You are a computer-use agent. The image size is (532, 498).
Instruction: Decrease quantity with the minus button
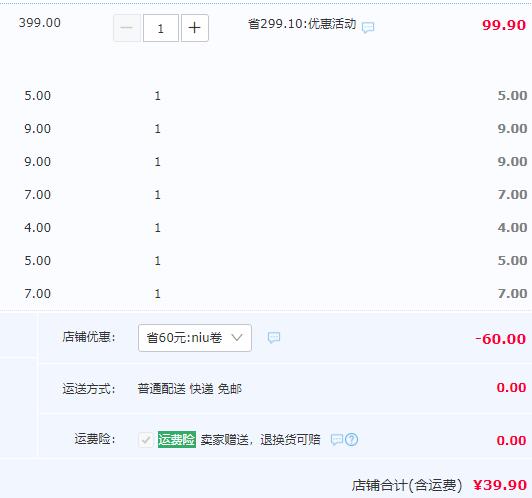click(127, 28)
